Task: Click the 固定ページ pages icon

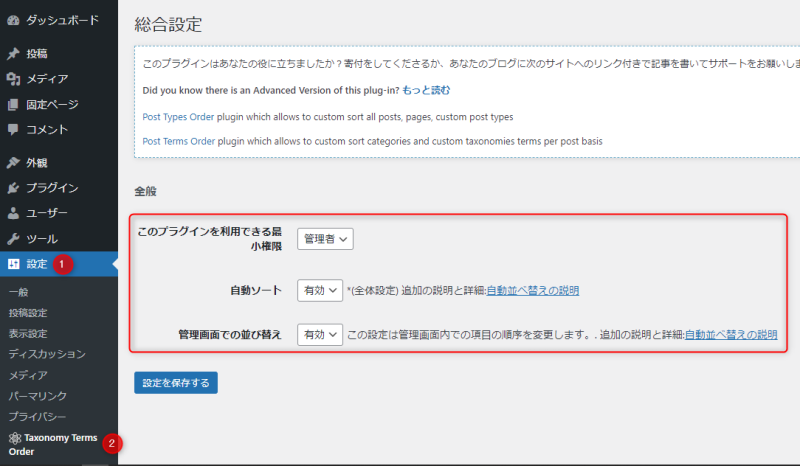Action: click(x=13, y=104)
